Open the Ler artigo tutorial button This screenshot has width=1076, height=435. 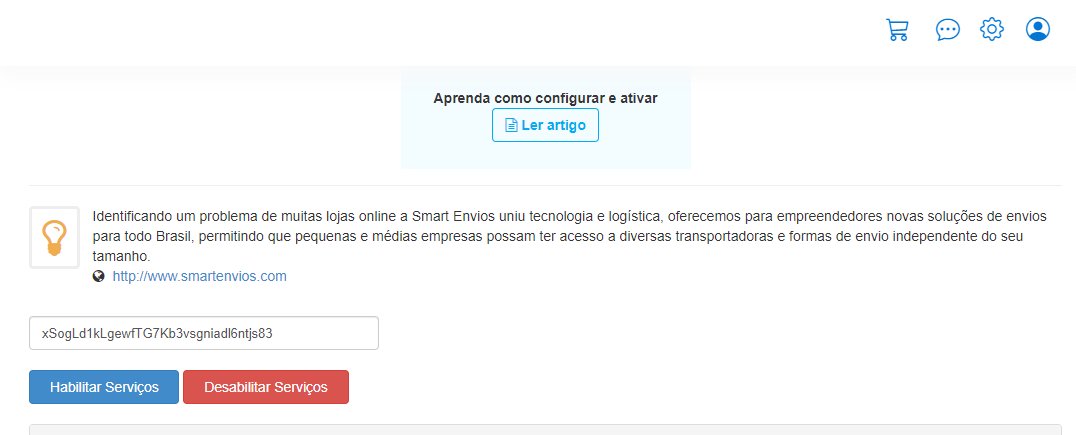point(546,125)
